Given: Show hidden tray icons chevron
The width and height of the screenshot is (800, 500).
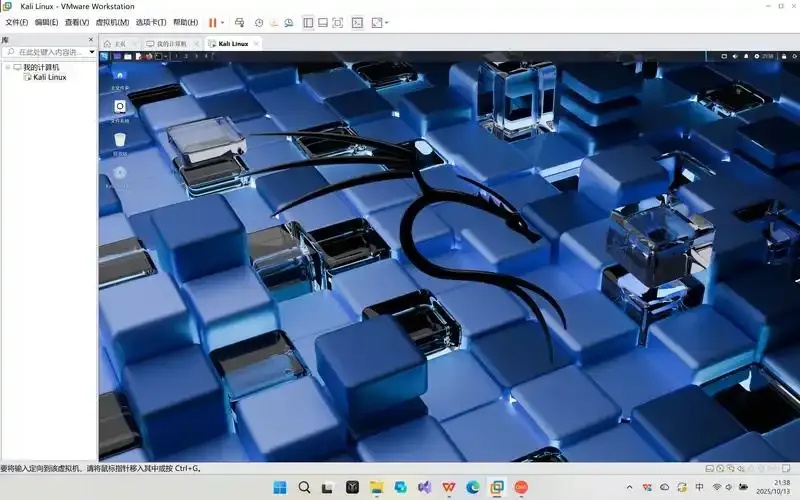Looking at the screenshot, I should 629,487.
